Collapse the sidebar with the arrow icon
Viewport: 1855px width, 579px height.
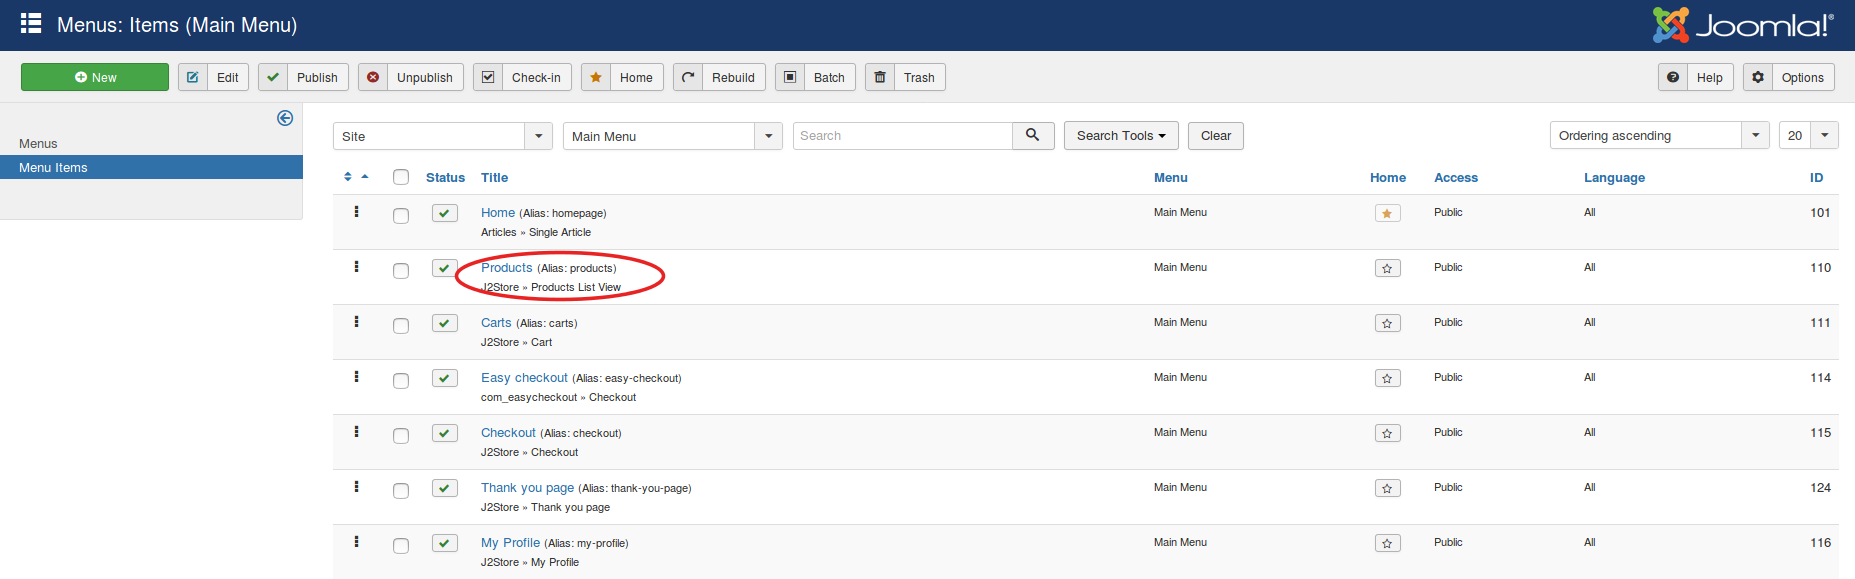(285, 118)
